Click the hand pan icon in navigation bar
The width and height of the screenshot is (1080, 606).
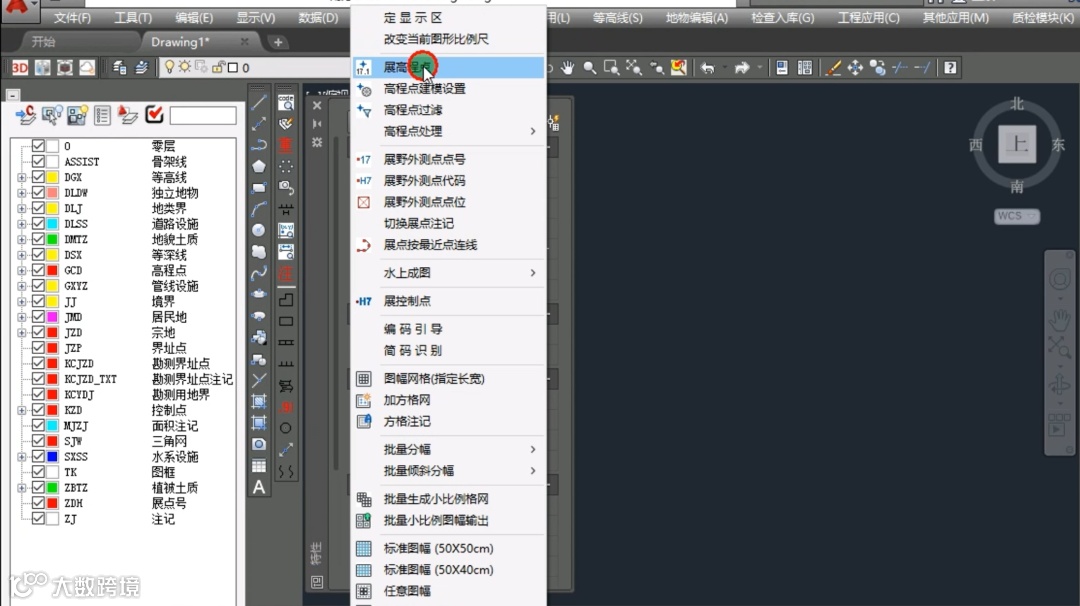point(1059,318)
